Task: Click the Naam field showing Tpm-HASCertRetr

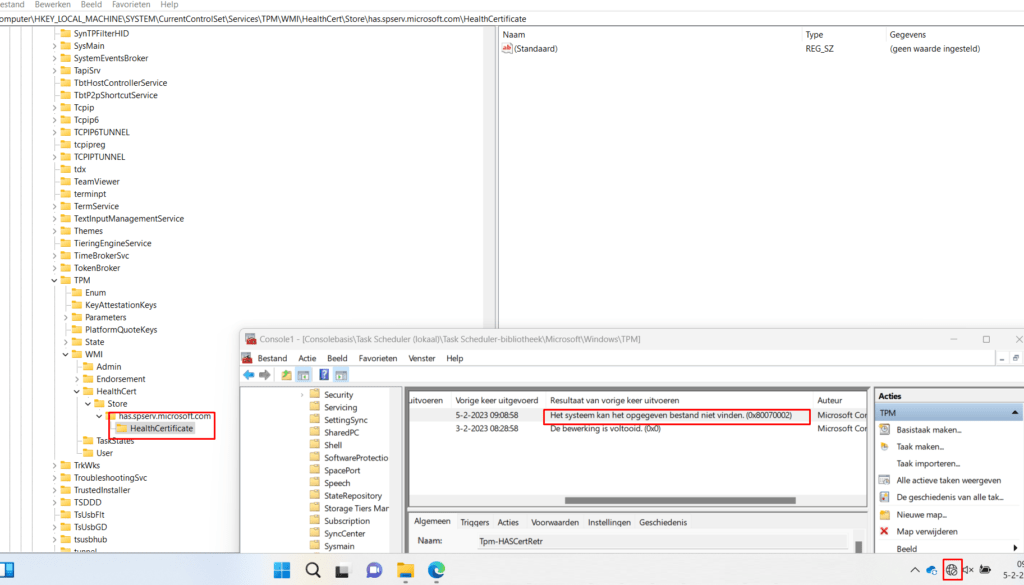Action: [661, 541]
